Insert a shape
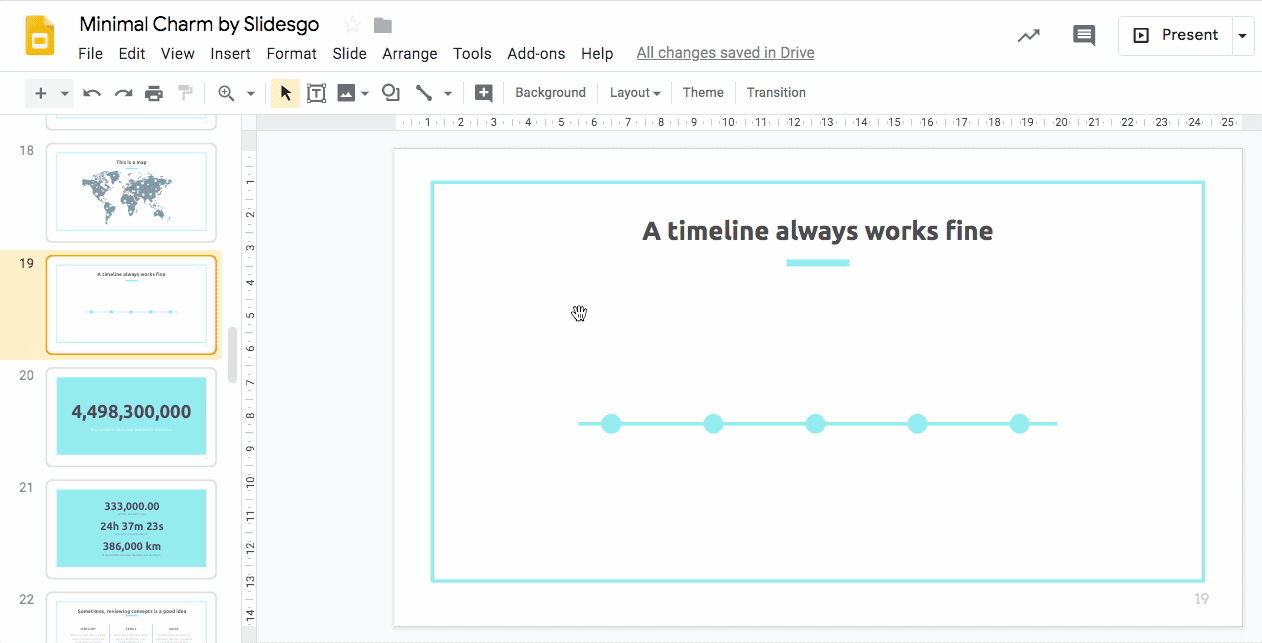Screen dimensions: 1262x643 tap(391, 93)
